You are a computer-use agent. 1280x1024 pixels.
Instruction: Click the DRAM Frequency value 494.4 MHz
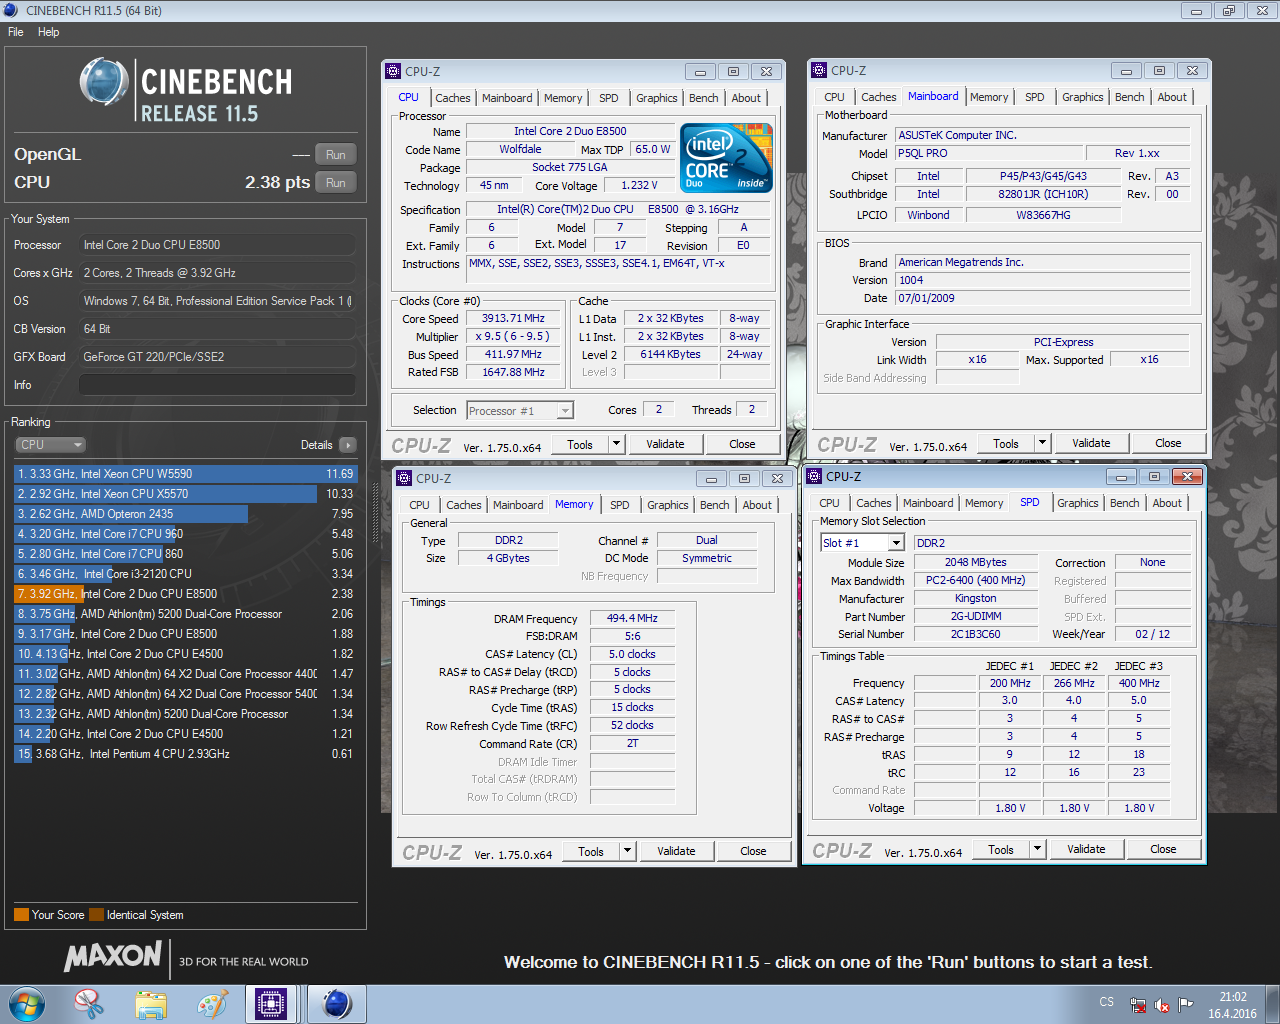632,618
